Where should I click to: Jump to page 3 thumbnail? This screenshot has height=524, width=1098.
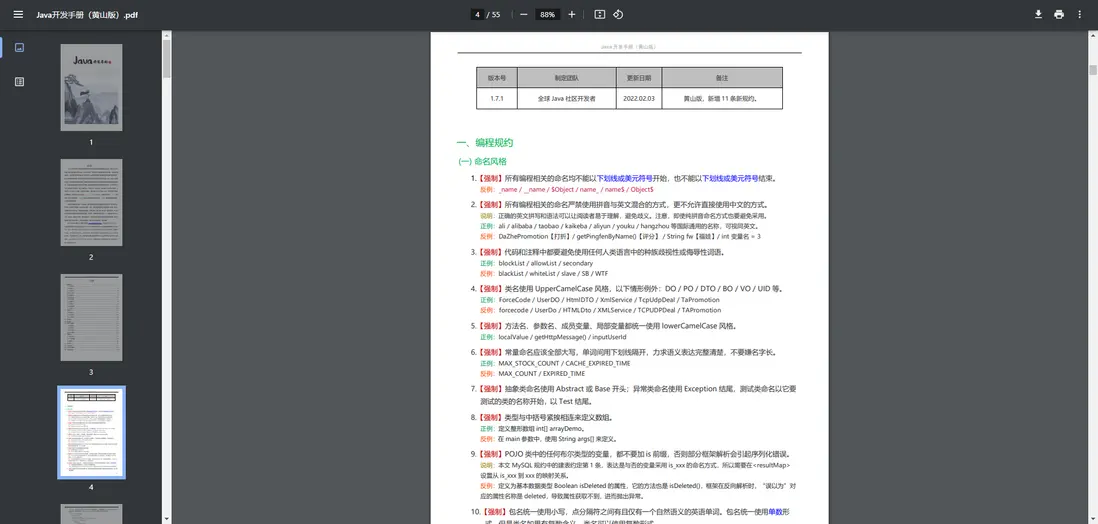(91, 319)
